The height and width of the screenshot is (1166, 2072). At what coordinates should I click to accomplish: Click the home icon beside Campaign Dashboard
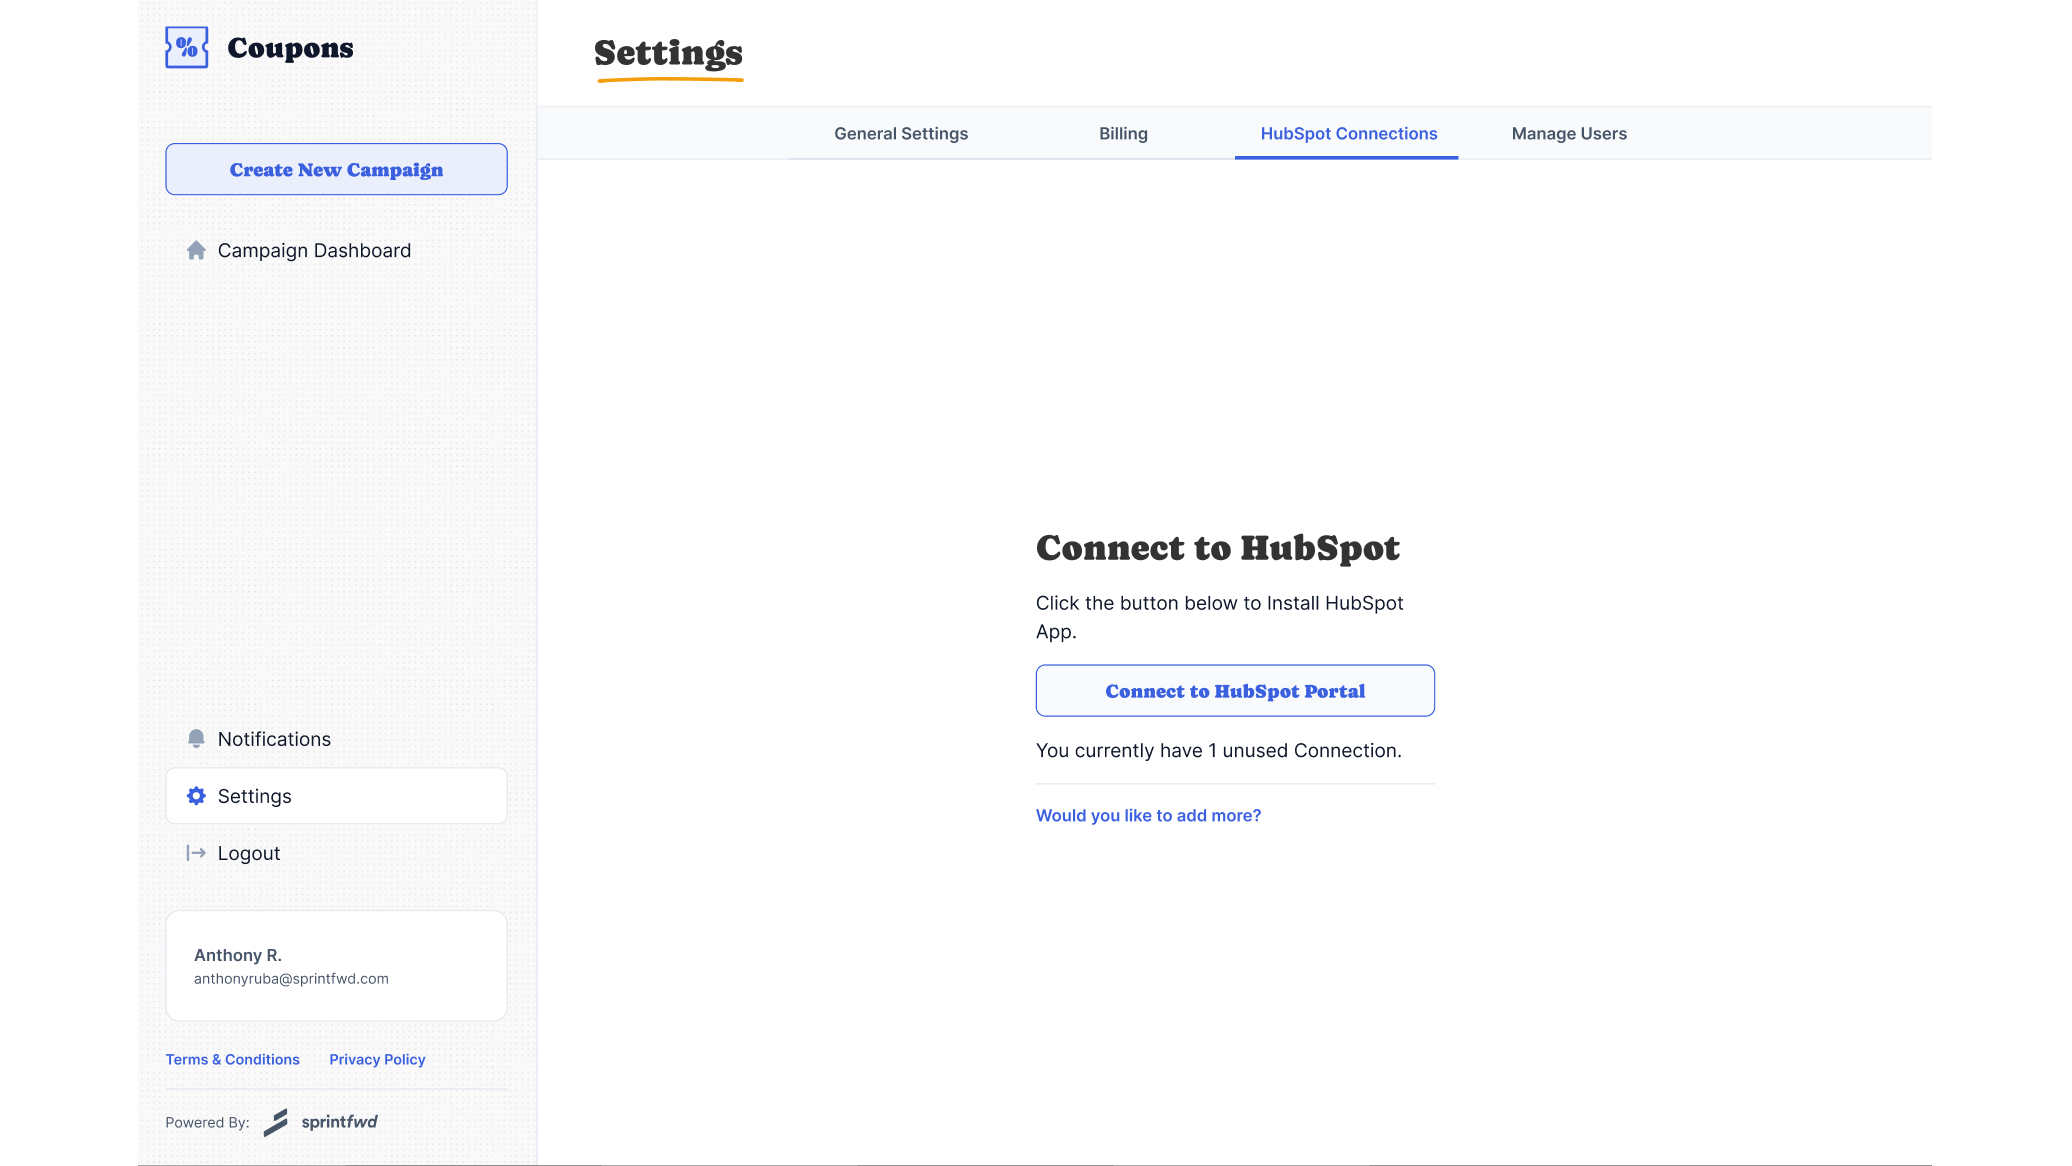tap(196, 250)
